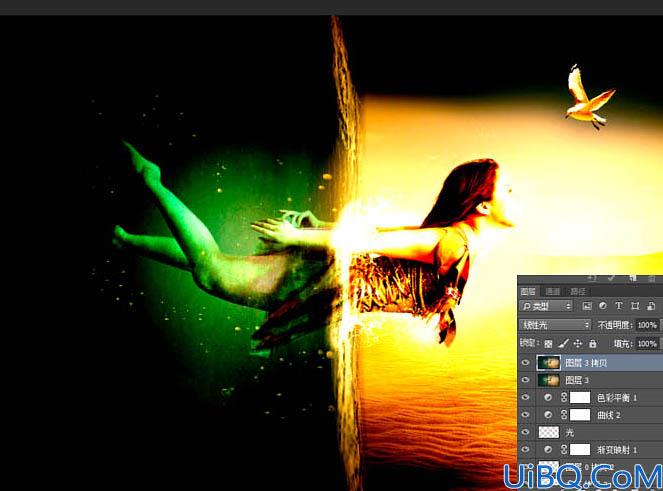The height and width of the screenshot is (491, 663).
Task: Switch to the 通道 tab
Action: coord(552,291)
